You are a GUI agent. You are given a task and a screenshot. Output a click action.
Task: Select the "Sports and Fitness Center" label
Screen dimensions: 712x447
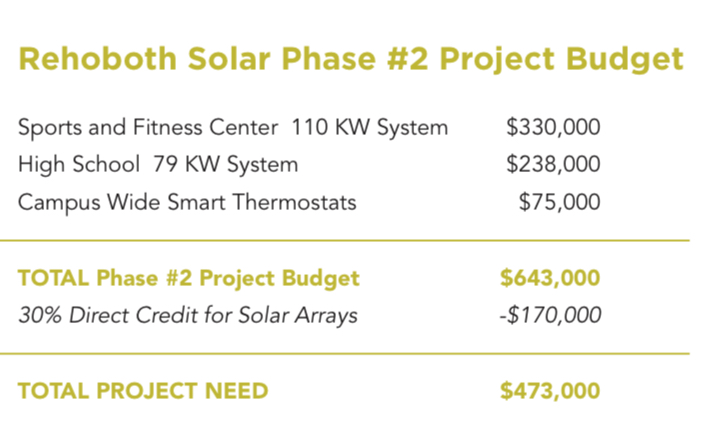(x=148, y=128)
